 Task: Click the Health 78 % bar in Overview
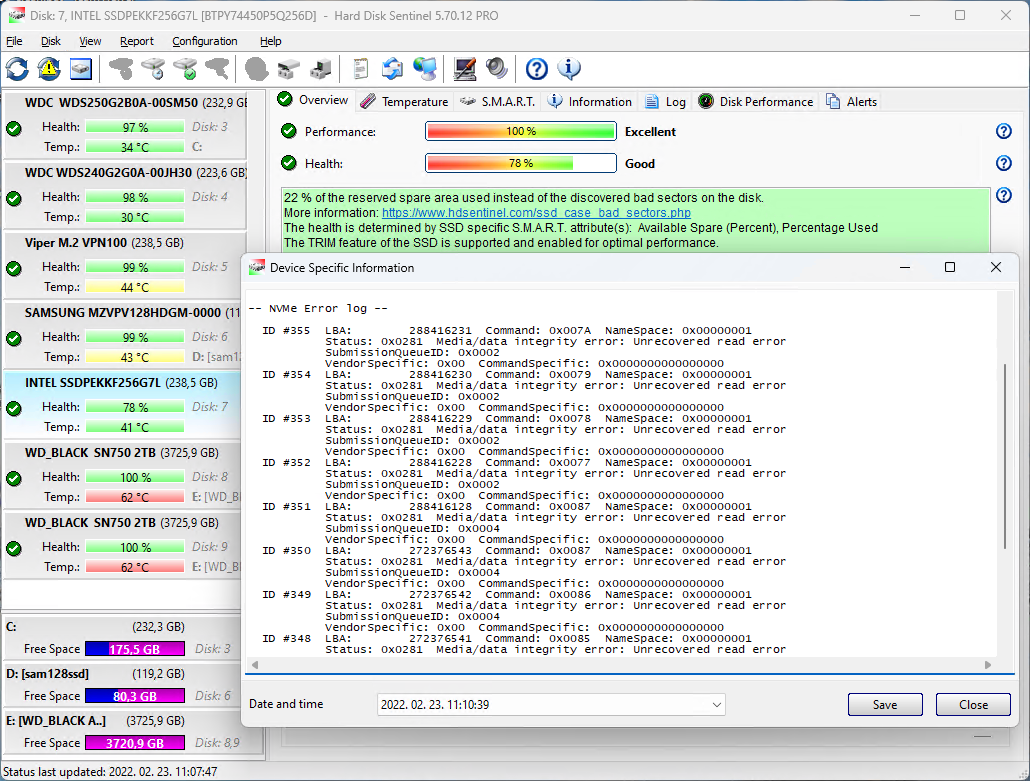(x=521, y=163)
